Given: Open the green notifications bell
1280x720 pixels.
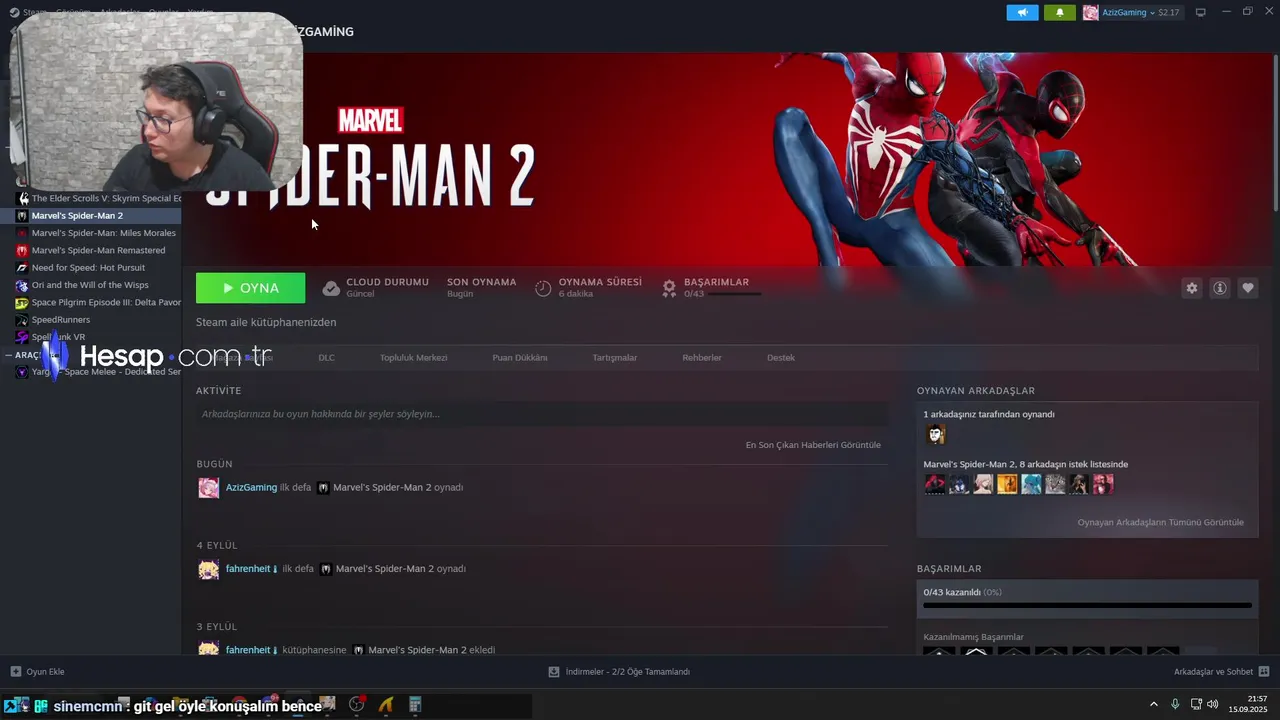Looking at the screenshot, I should point(1059,12).
